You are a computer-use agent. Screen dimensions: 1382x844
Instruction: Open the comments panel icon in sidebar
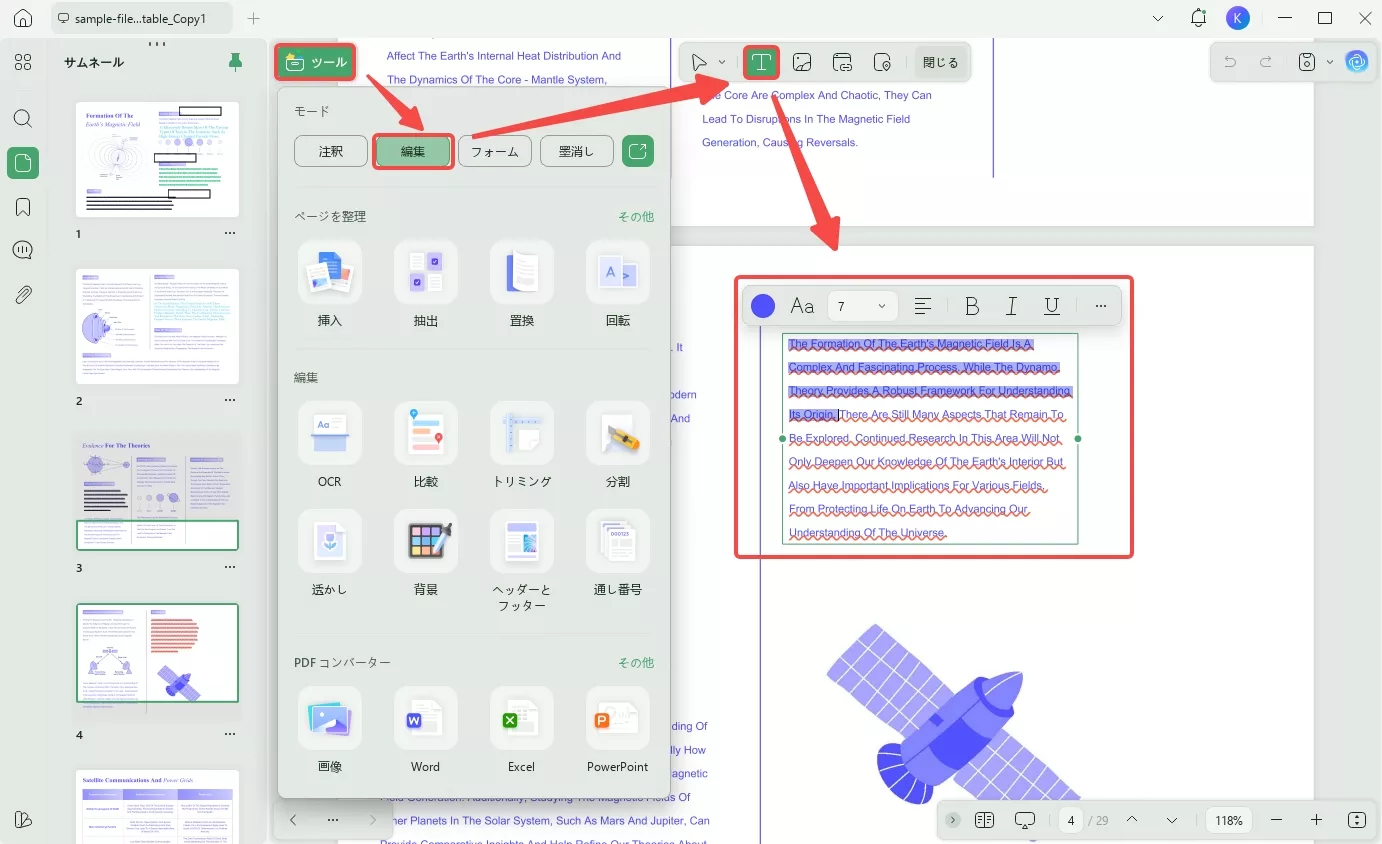point(23,250)
